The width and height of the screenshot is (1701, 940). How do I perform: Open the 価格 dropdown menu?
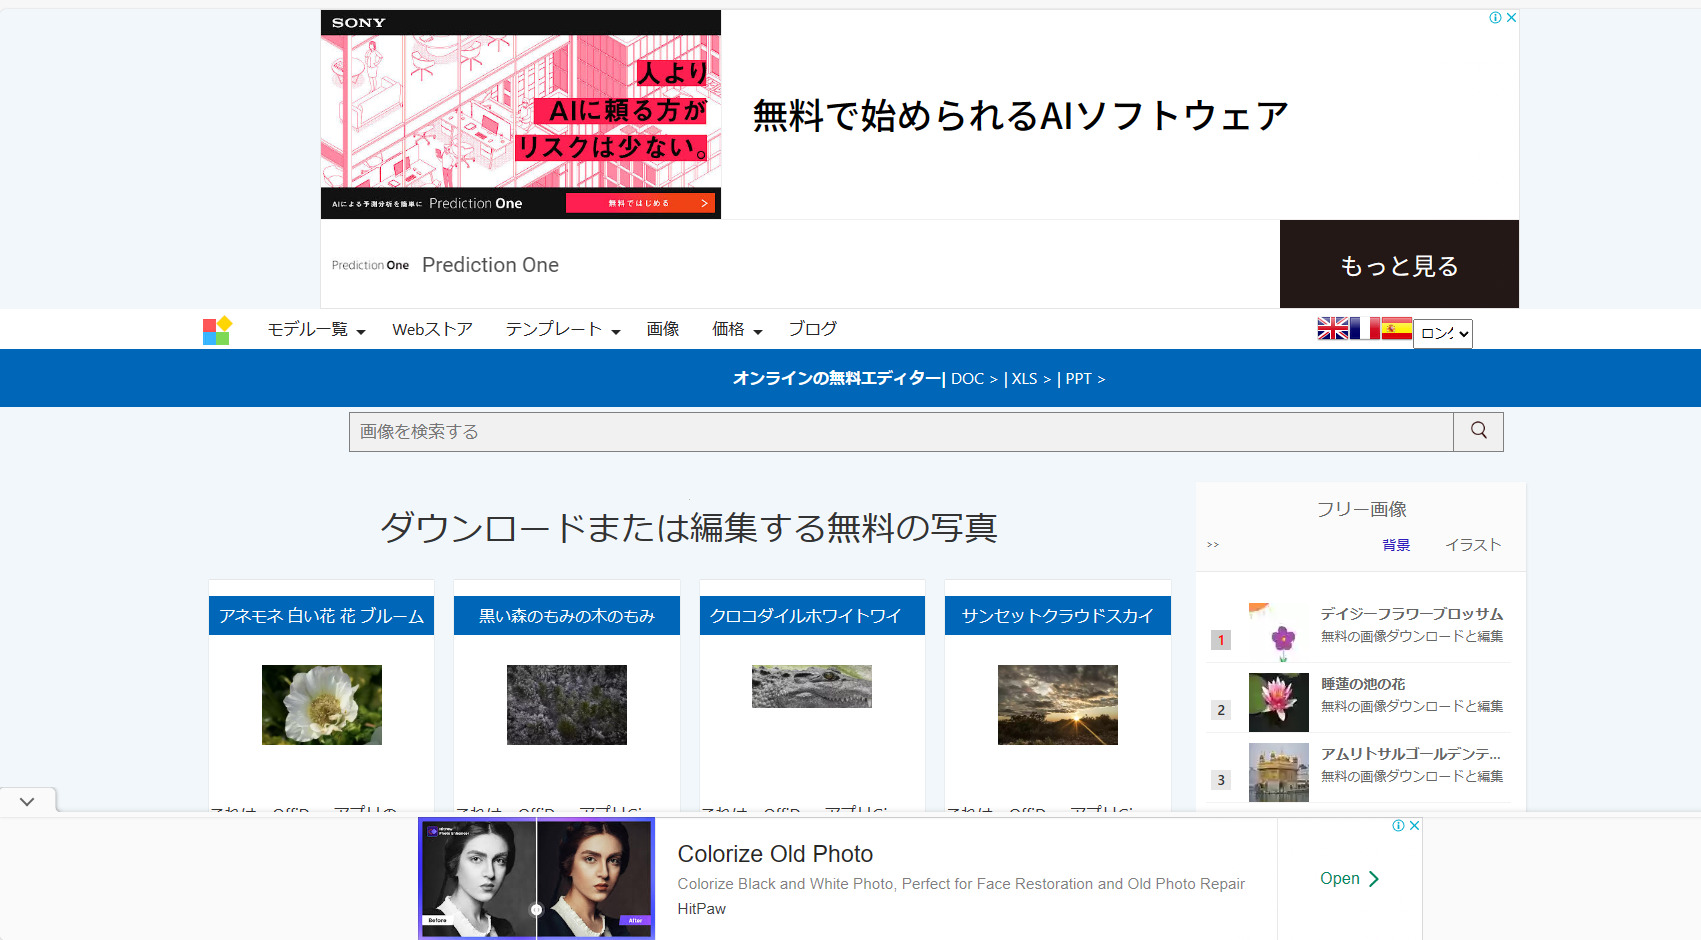[736, 330]
